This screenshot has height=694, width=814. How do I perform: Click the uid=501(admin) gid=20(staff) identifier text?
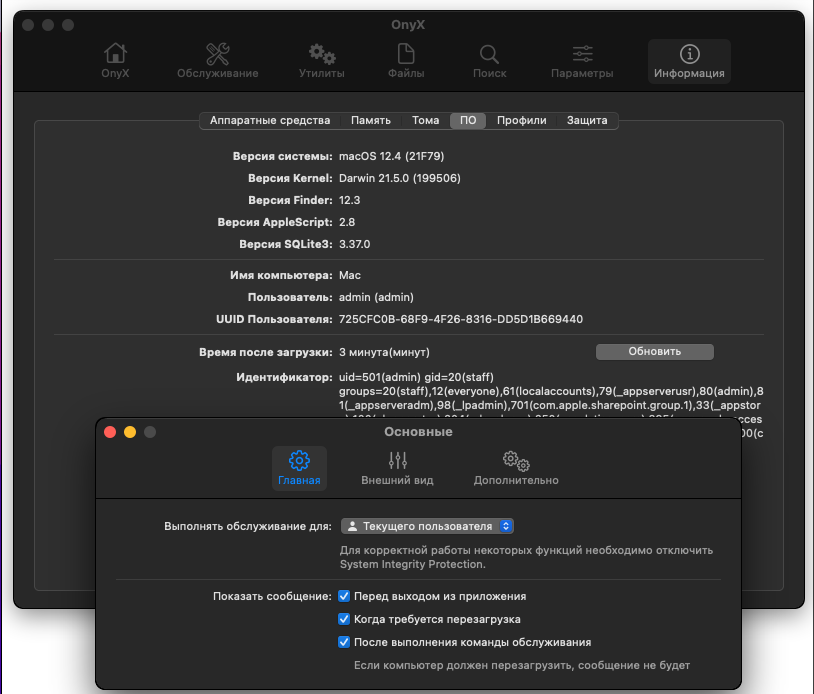416,377
